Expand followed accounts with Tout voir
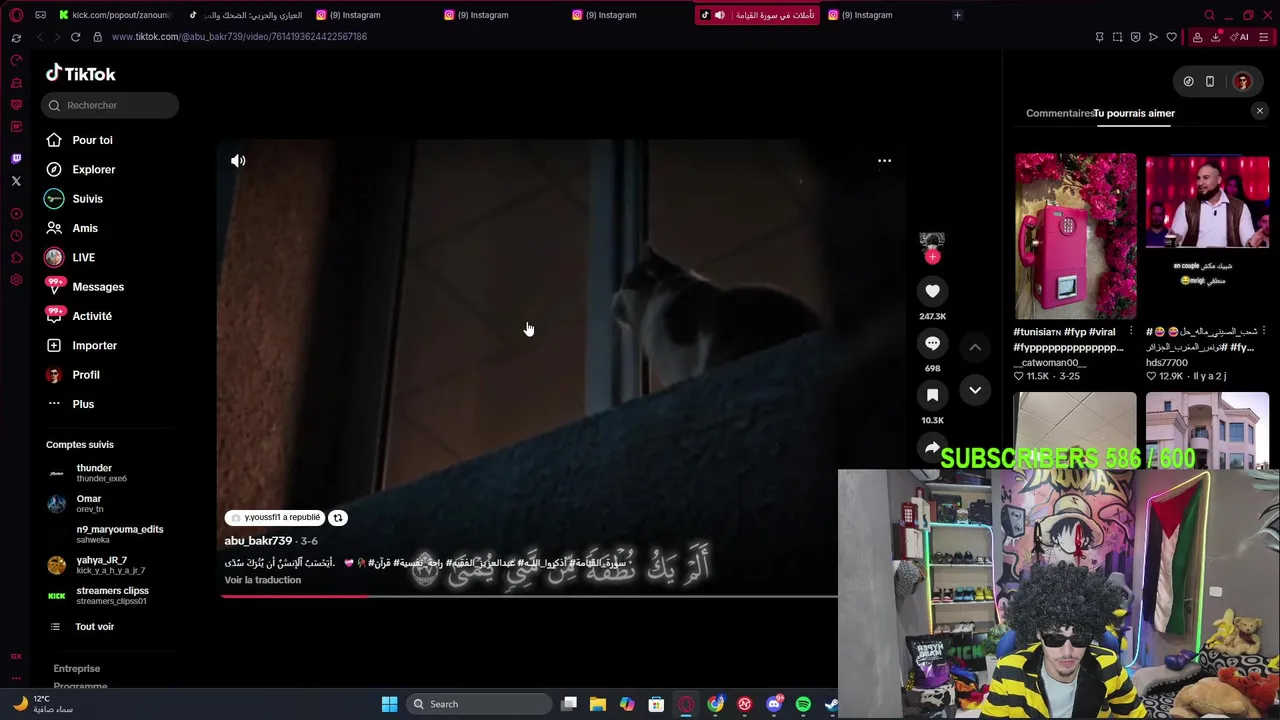The width and height of the screenshot is (1280, 720). (94, 626)
